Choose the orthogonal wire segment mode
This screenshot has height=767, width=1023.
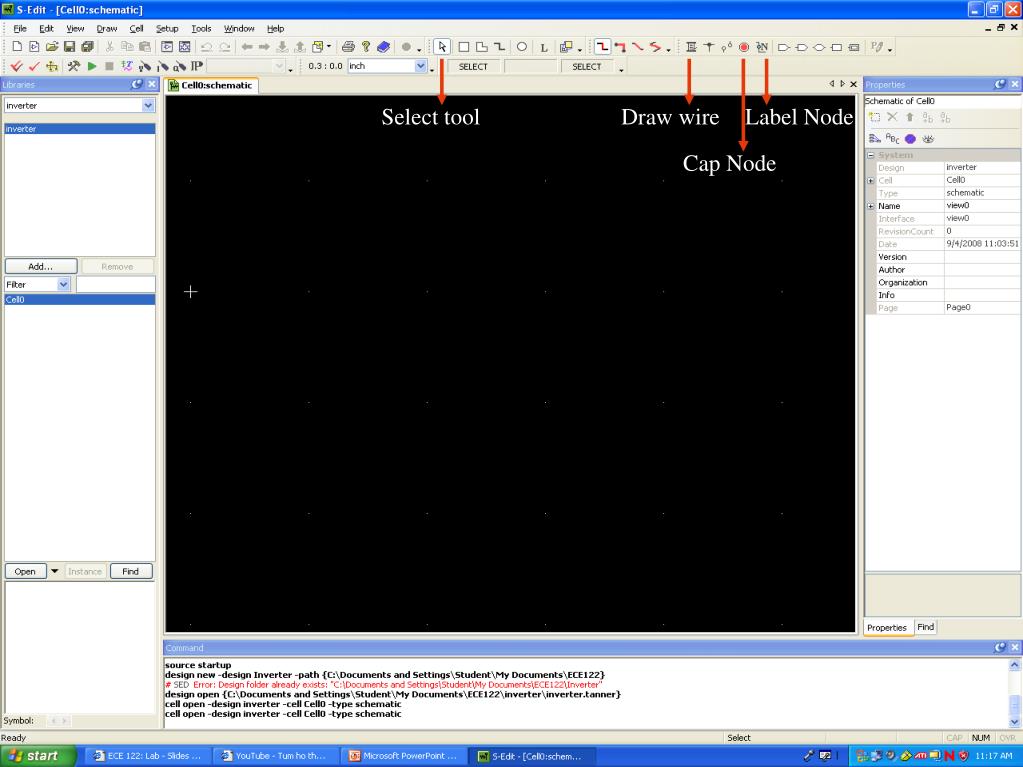click(602, 47)
